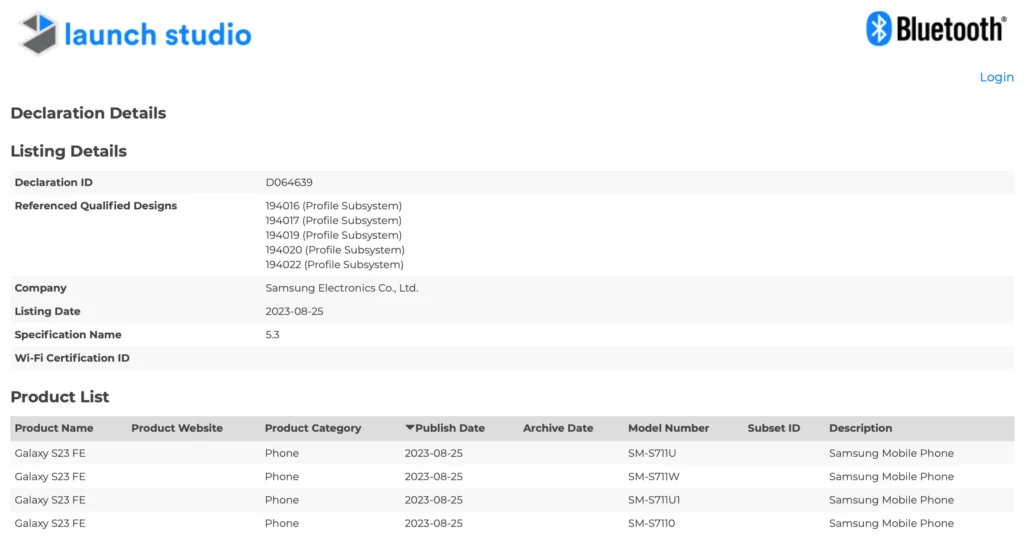Click the Referenced Qualified Designs label
Screen dimensions: 1024x552
point(95,206)
